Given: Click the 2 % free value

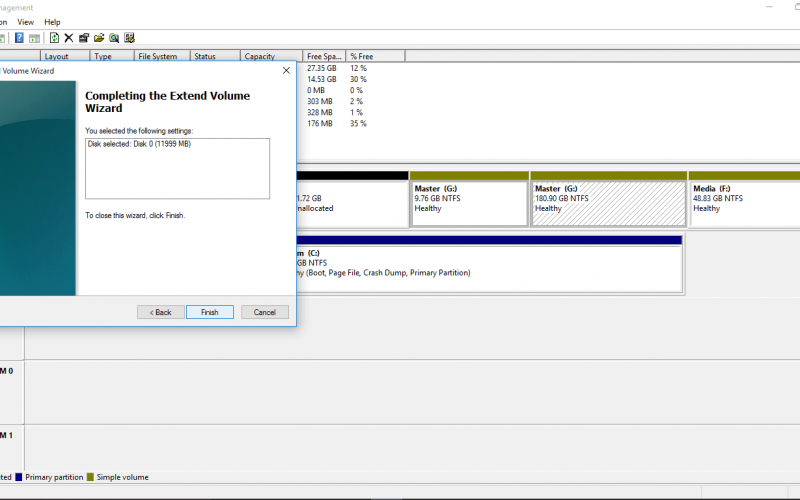Looking at the screenshot, I should [357, 102].
